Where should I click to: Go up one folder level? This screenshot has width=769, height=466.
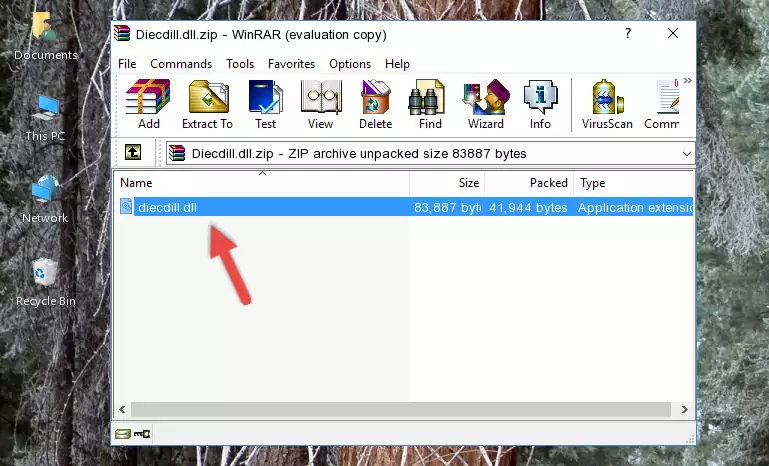(x=133, y=153)
